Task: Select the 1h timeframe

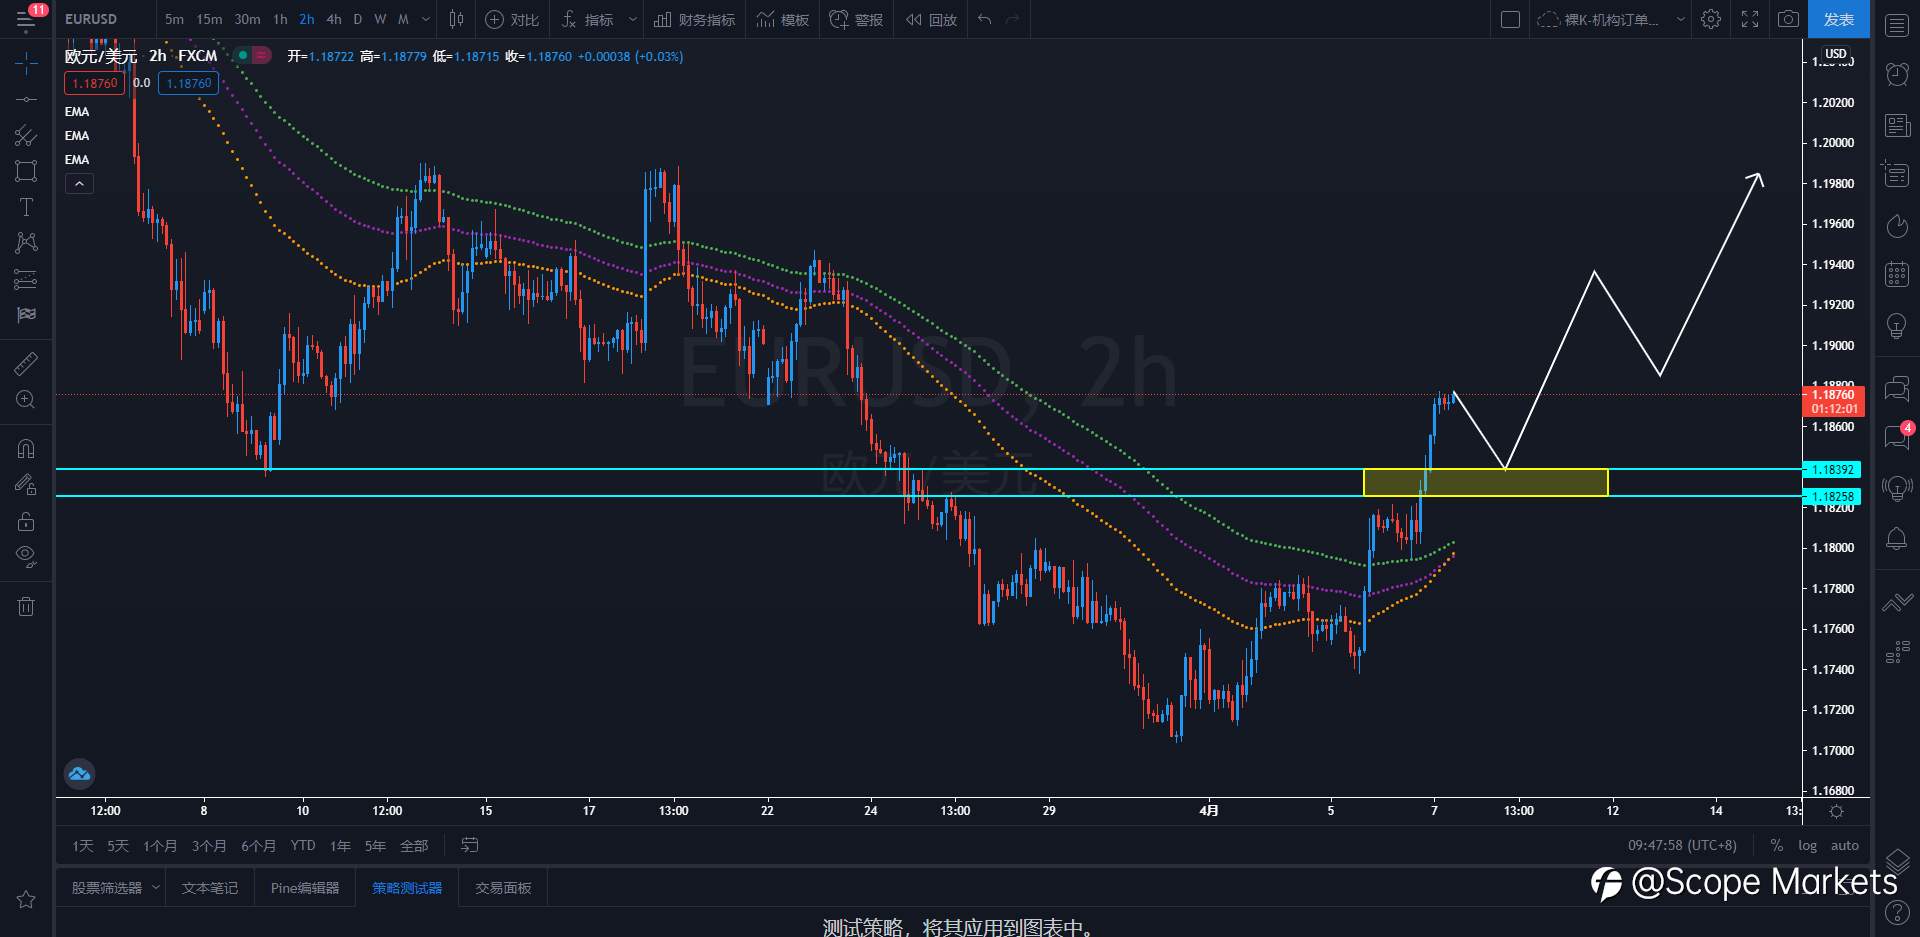Action: pyautogui.click(x=280, y=19)
